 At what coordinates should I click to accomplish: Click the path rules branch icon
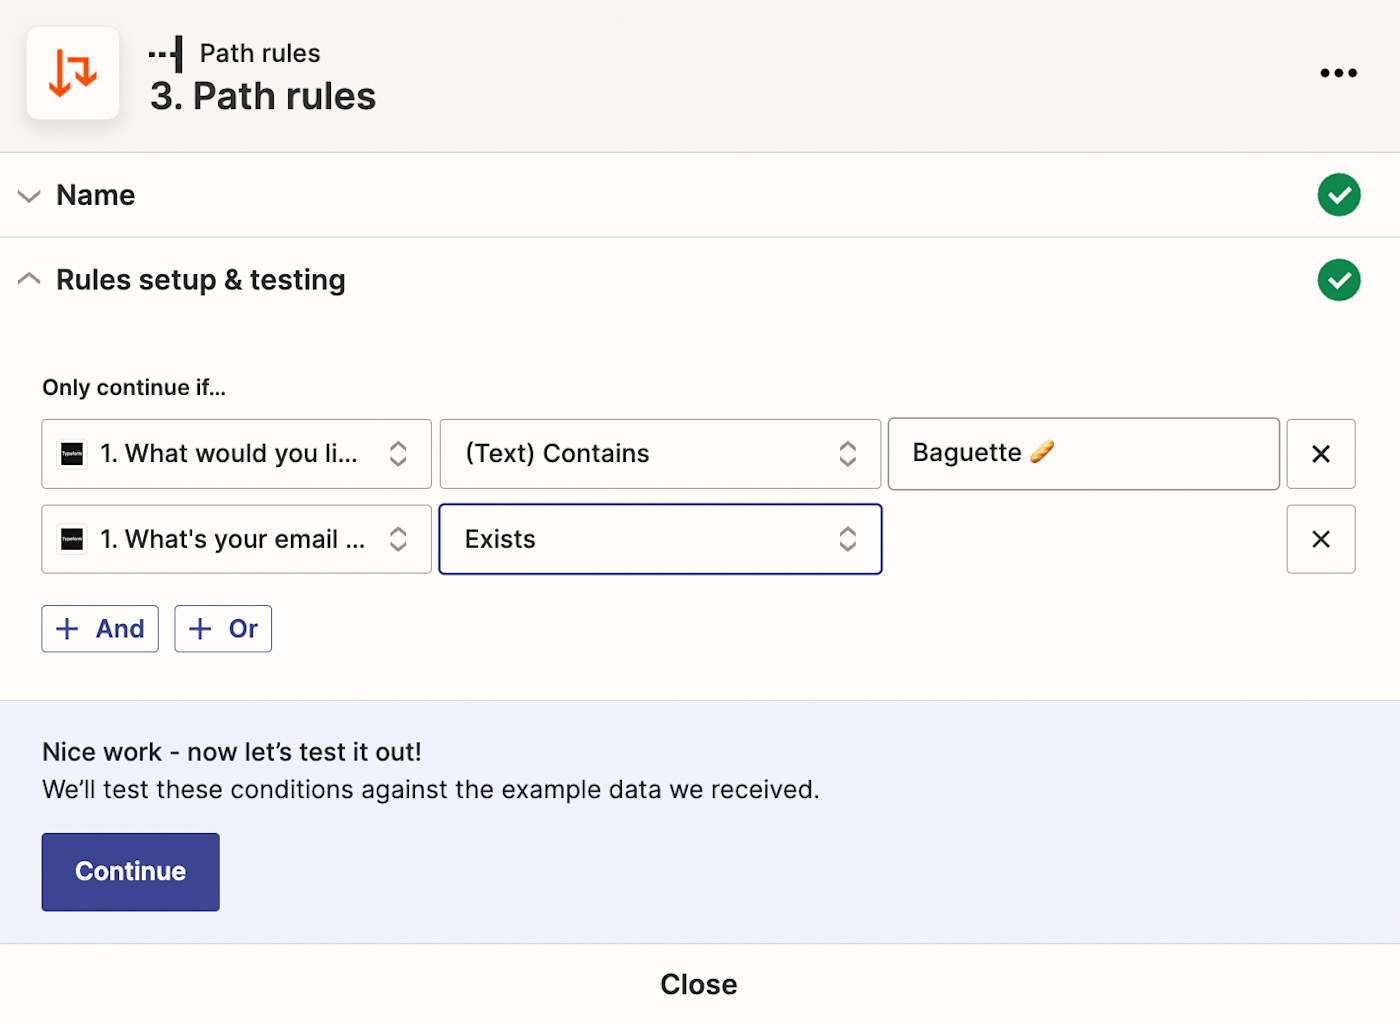point(167,54)
